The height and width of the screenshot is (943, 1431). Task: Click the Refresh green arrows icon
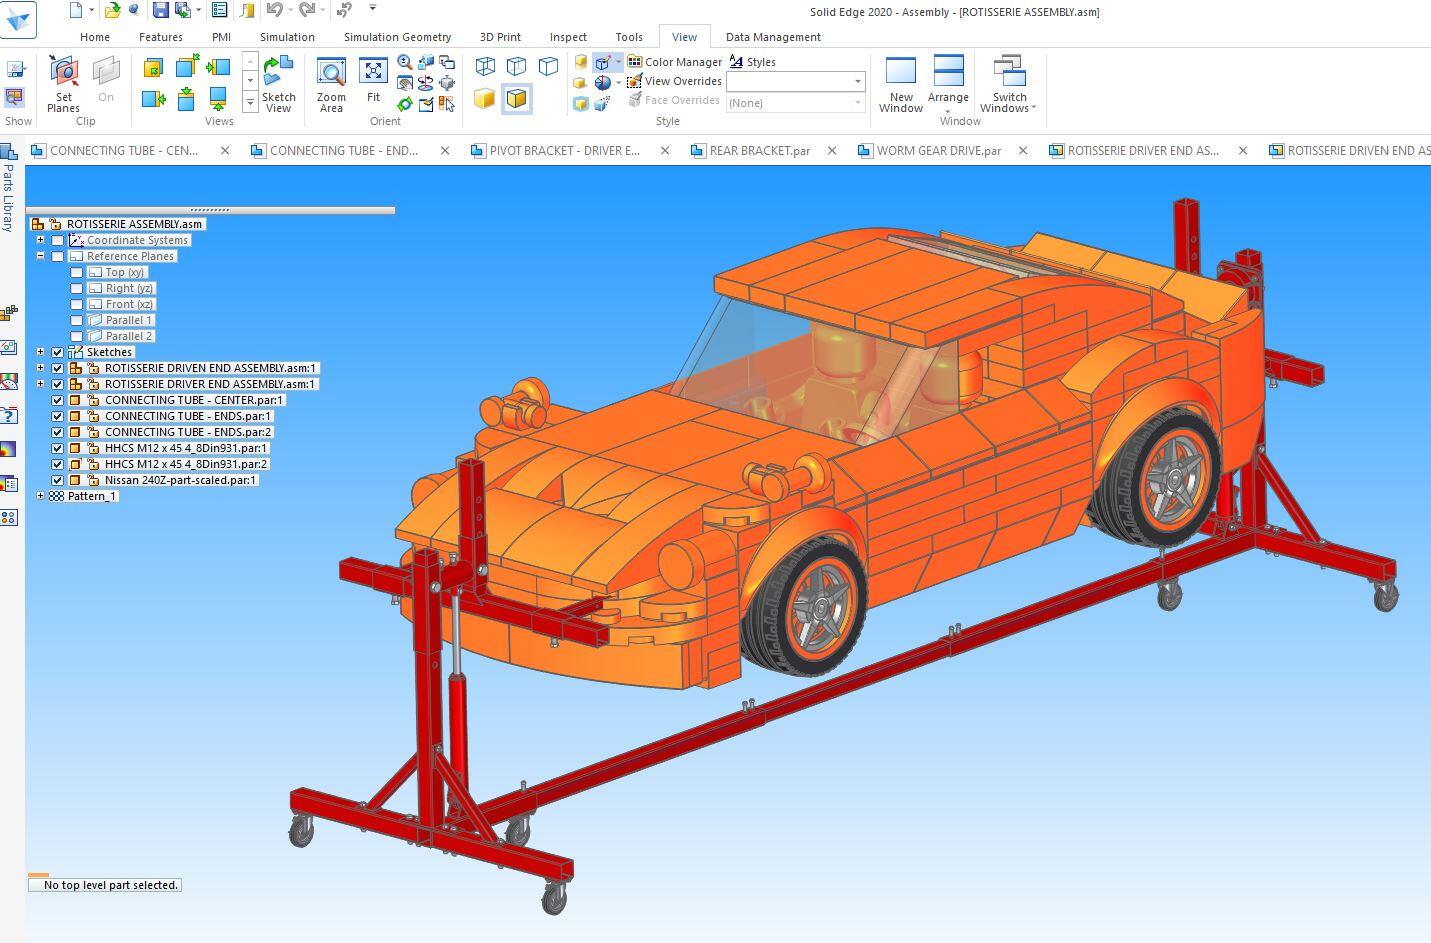tap(405, 104)
